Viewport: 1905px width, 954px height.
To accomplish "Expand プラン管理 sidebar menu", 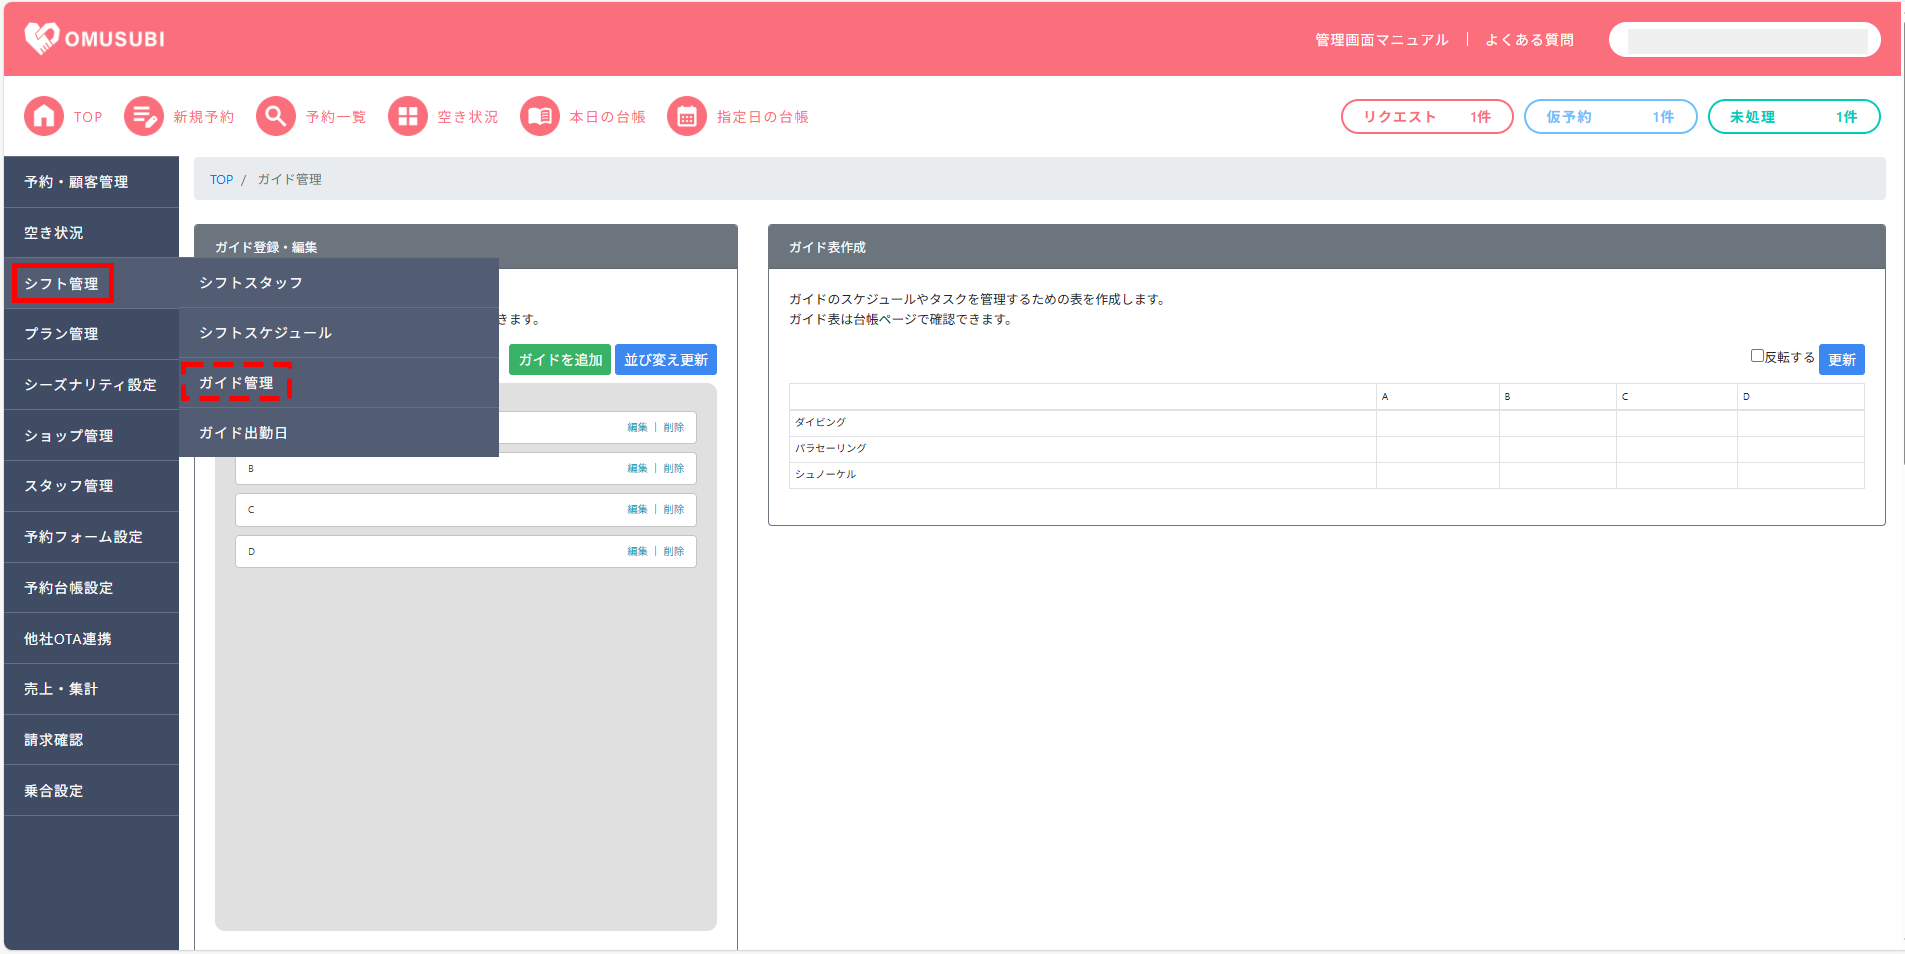I will tap(62, 334).
